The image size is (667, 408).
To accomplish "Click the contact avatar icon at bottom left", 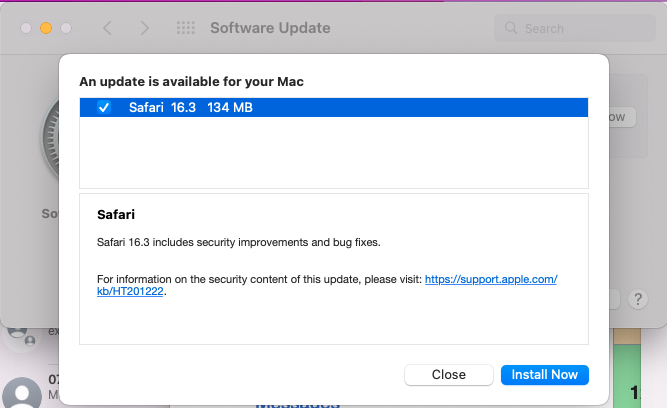I will point(20,391).
